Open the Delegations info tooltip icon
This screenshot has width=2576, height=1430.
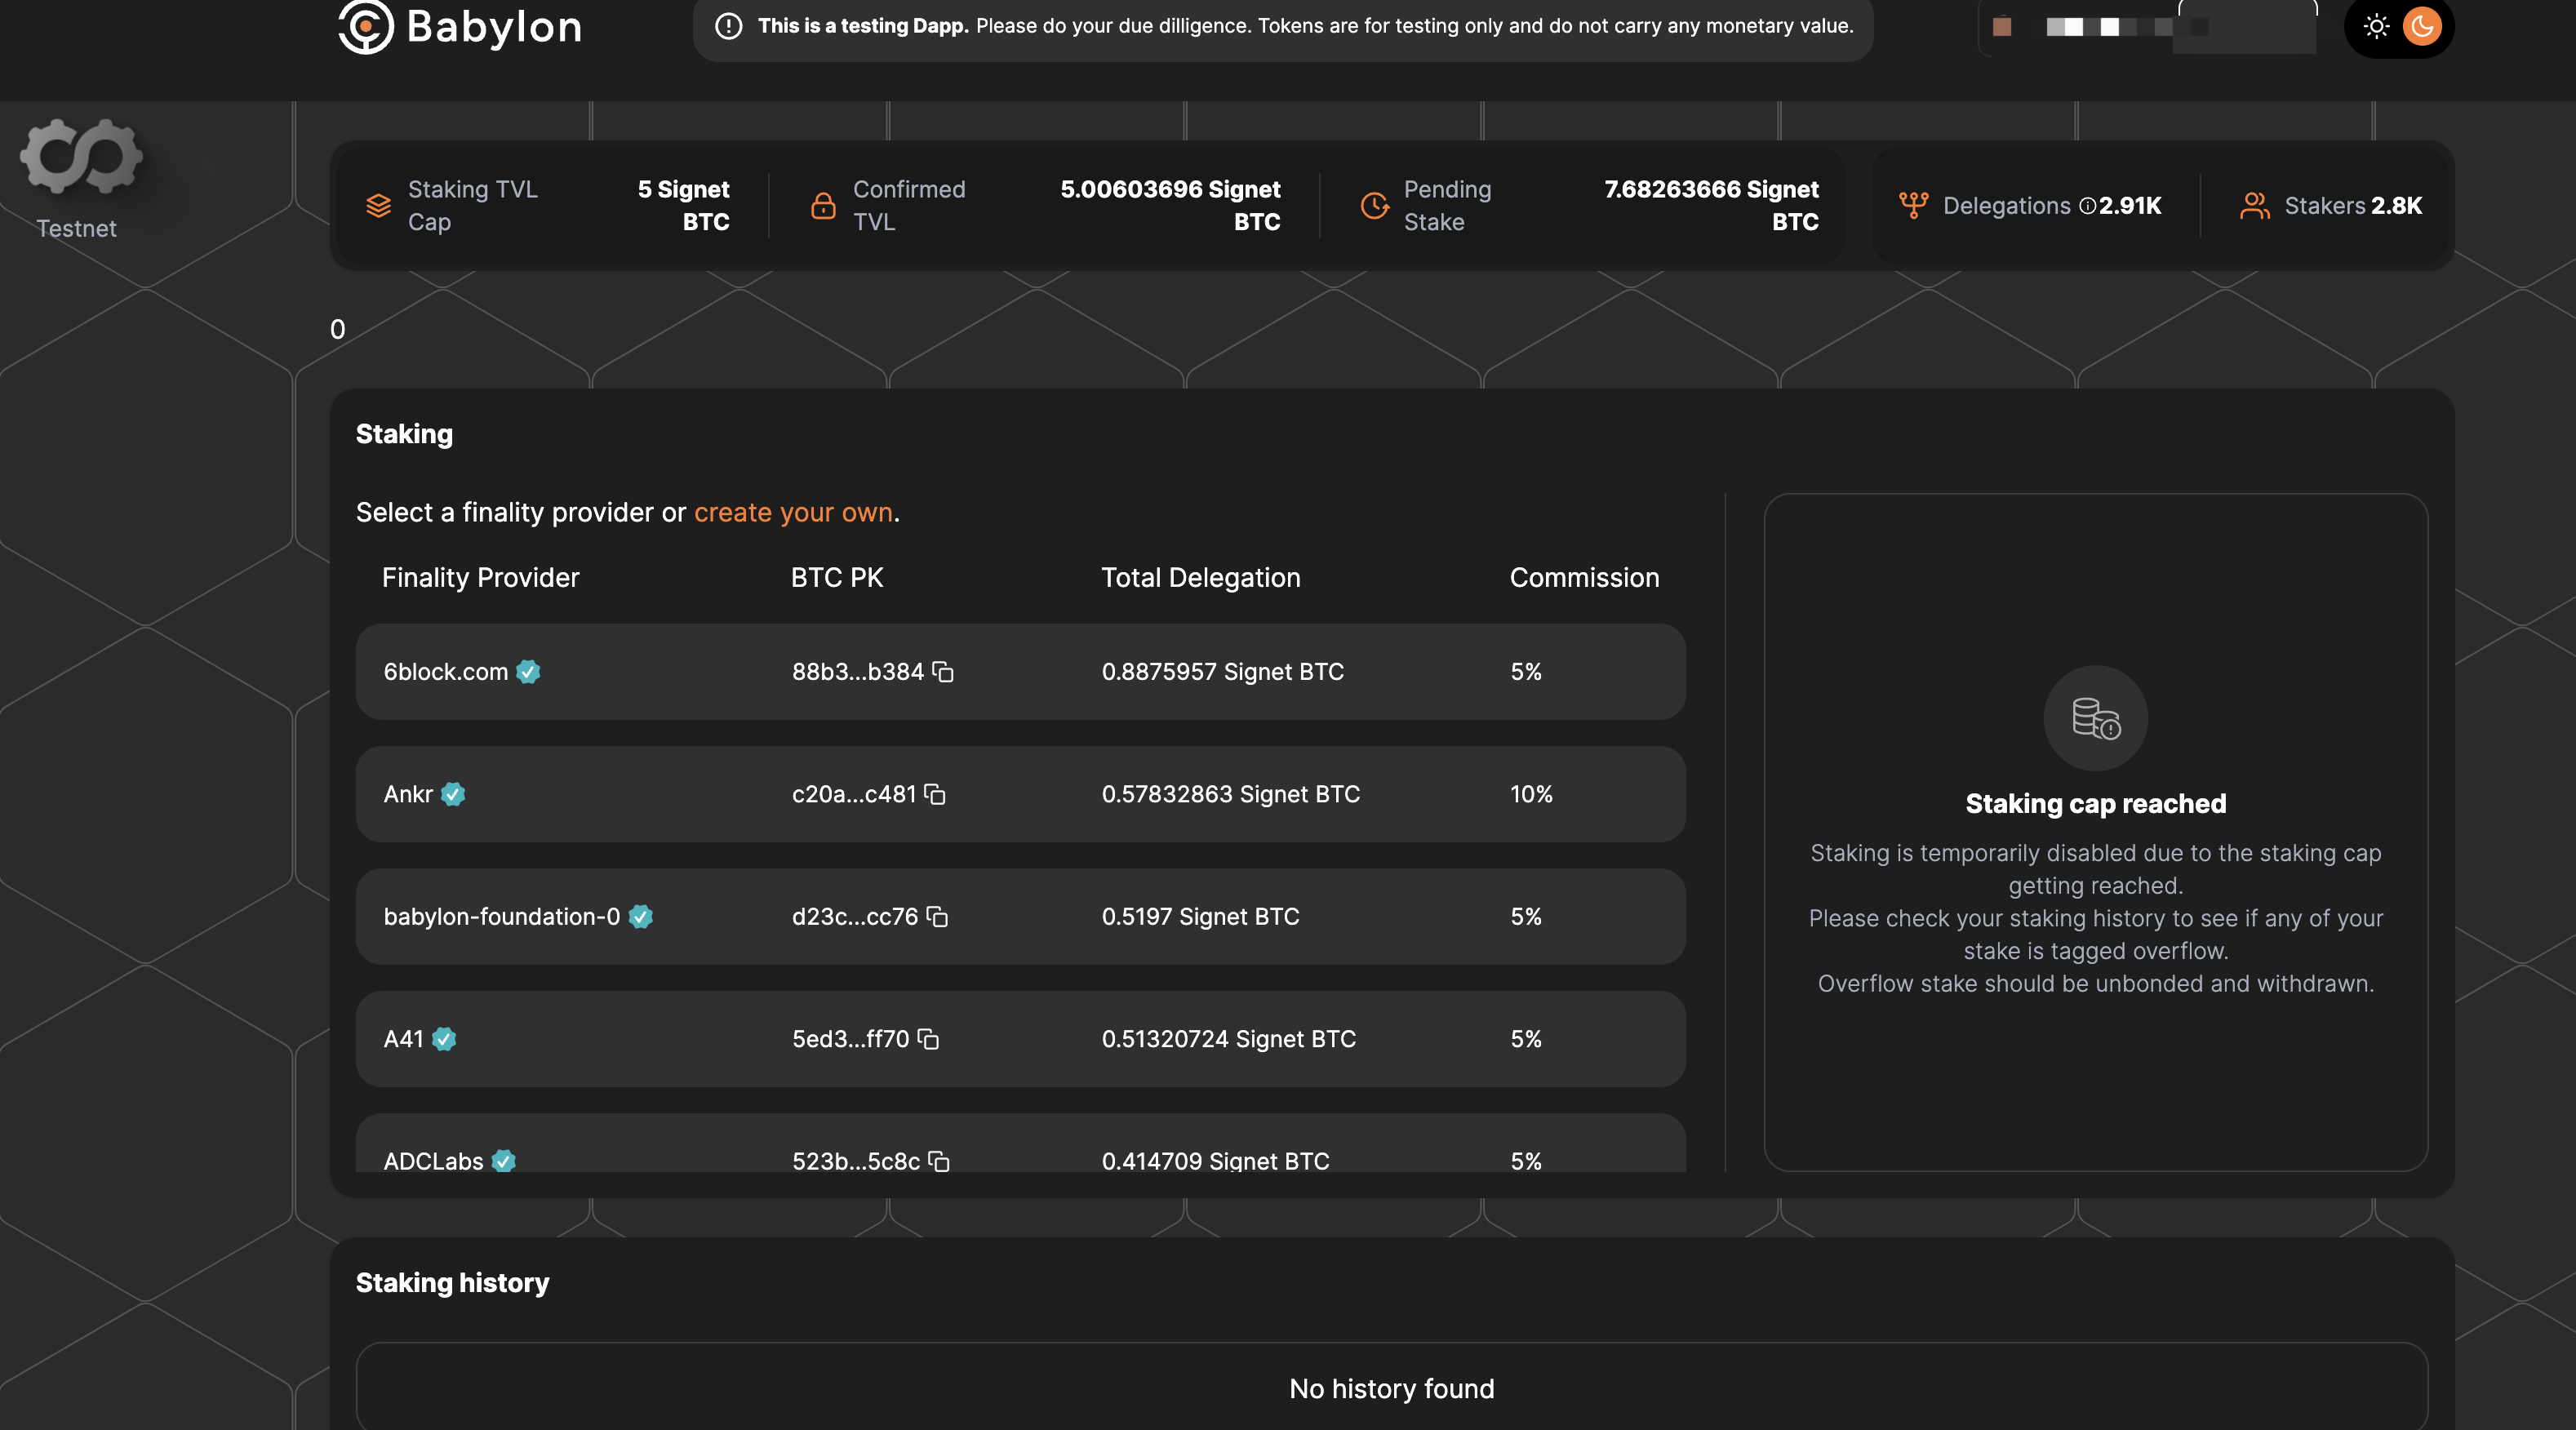(2087, 206)
